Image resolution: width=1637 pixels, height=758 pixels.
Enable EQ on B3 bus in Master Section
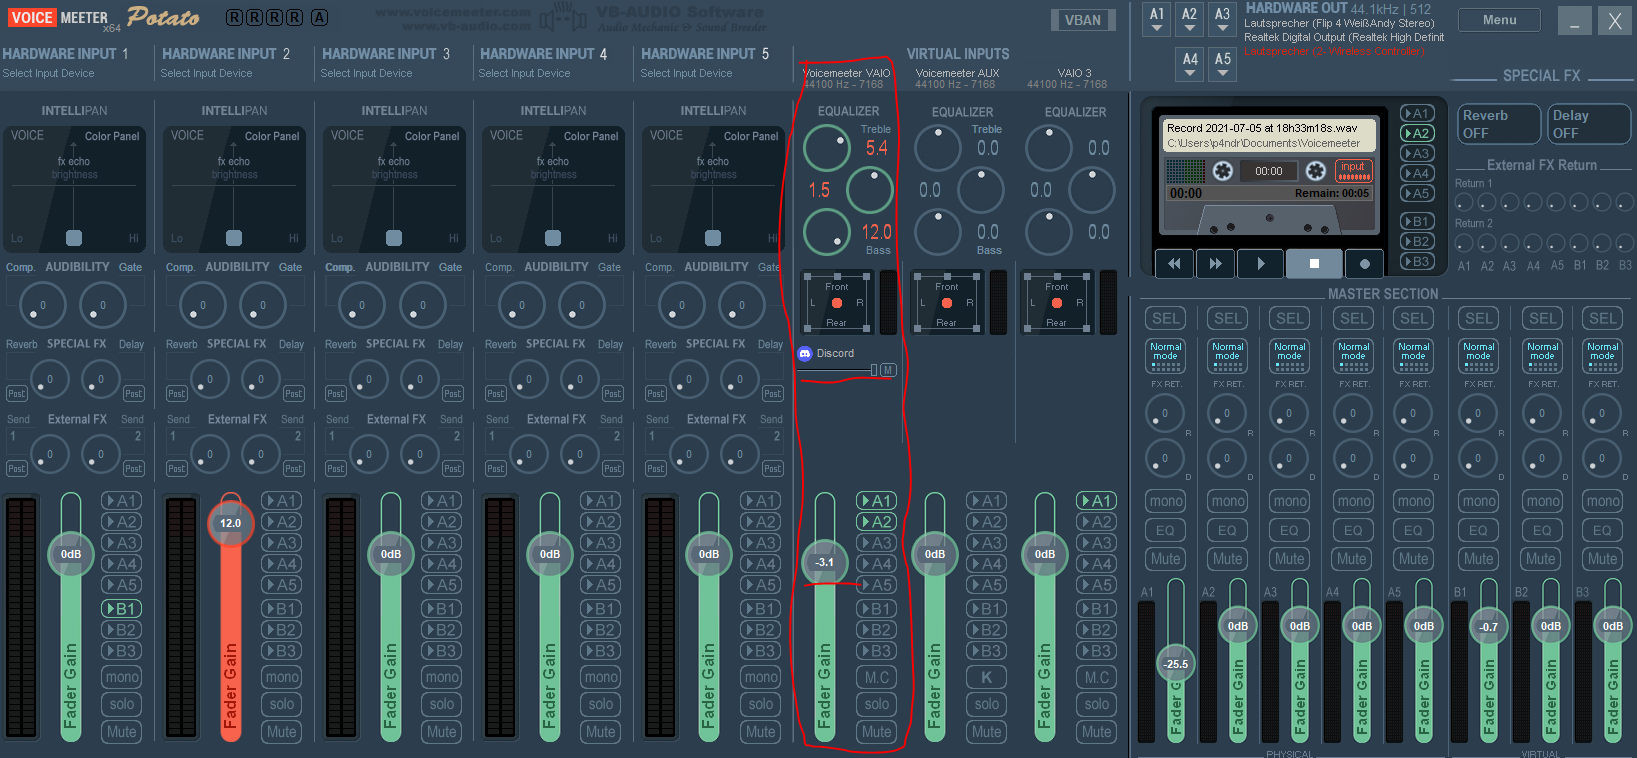coord(1603,530)
